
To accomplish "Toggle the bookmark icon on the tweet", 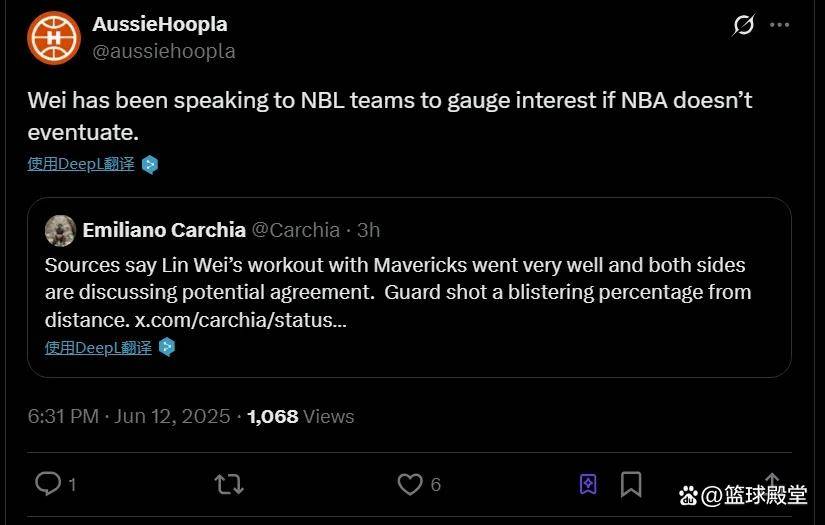I will coord(631,485).
